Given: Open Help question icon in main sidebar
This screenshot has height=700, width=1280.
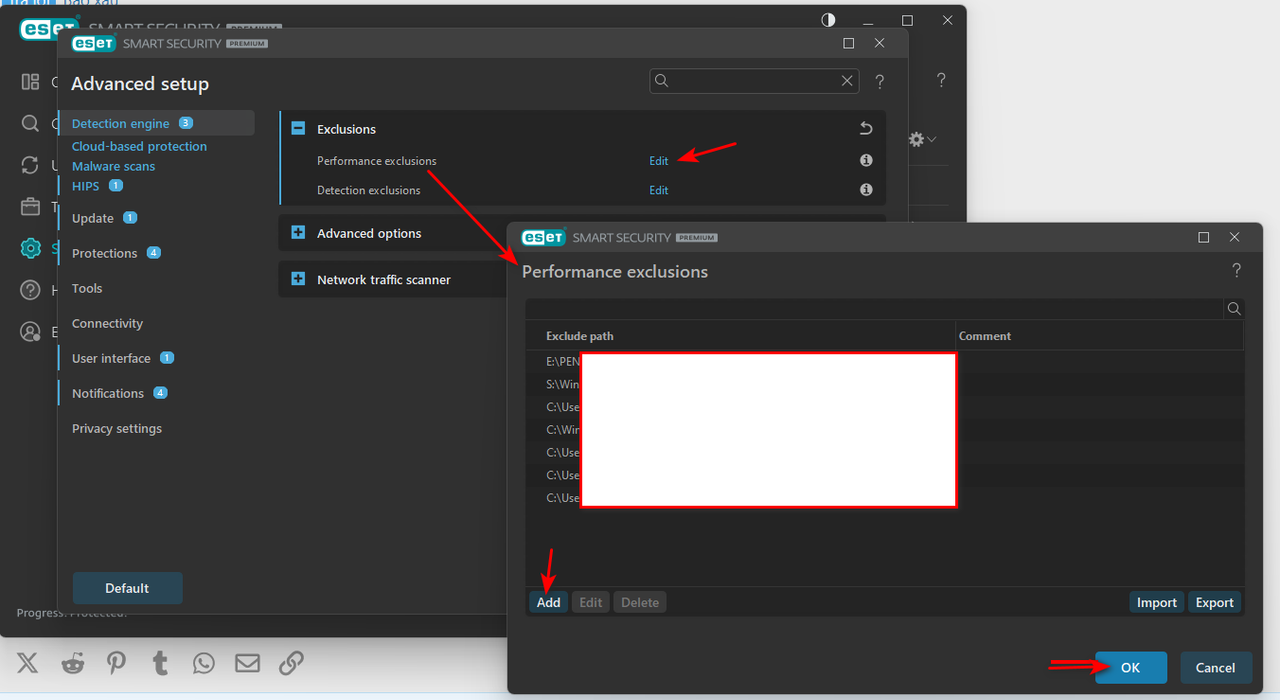Looking at the screenshot, I should click(30, 290).
